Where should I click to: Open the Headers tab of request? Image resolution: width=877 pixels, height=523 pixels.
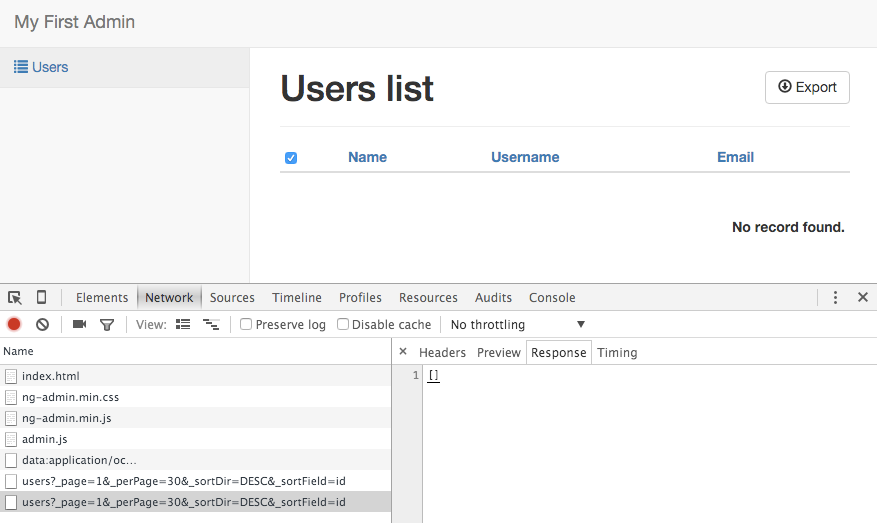[x=442, y=352]
